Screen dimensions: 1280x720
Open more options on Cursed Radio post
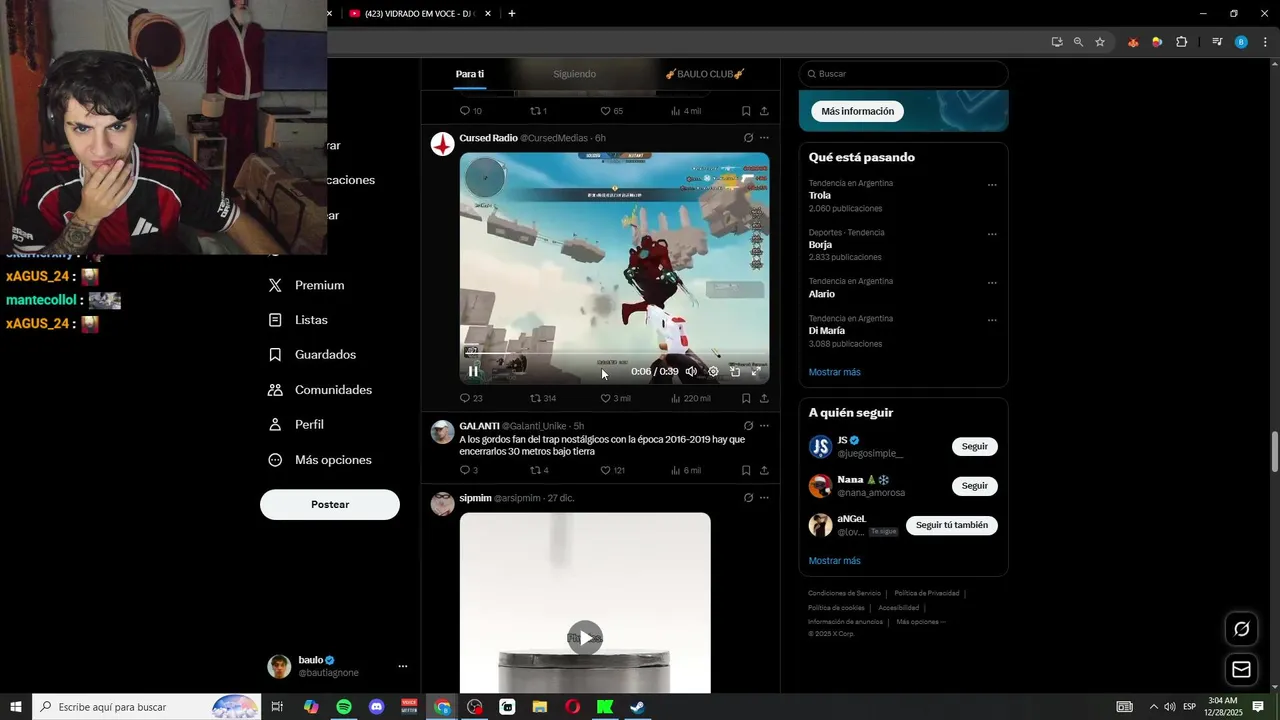tap(764, 138)
